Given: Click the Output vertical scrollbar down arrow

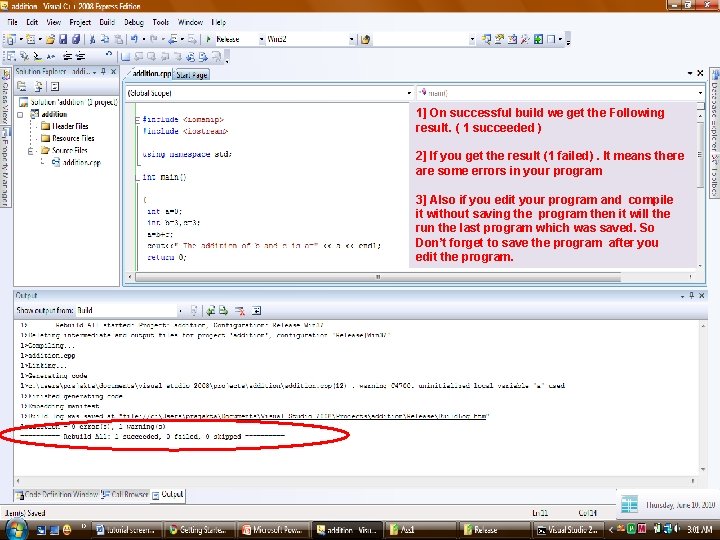Looking at the screenshot, I should pyautogui.click(x=703, y=469).
